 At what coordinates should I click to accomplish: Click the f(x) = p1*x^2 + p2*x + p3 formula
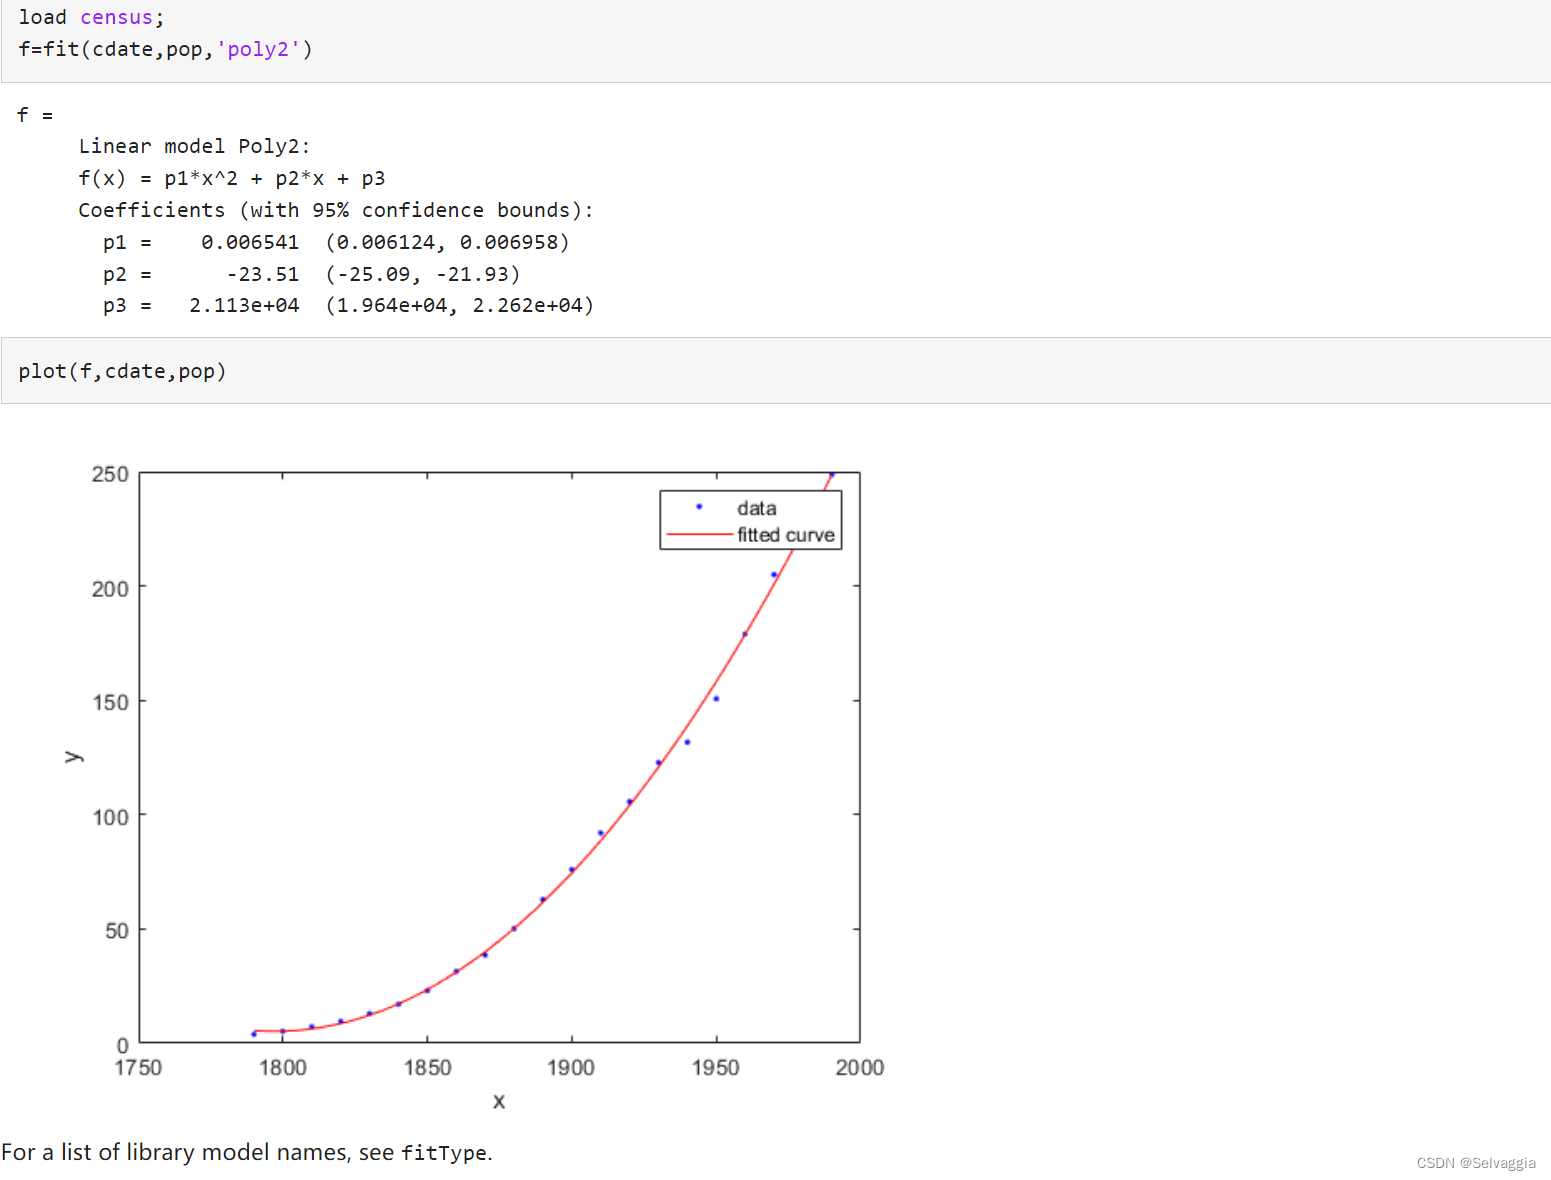[232, 178]
